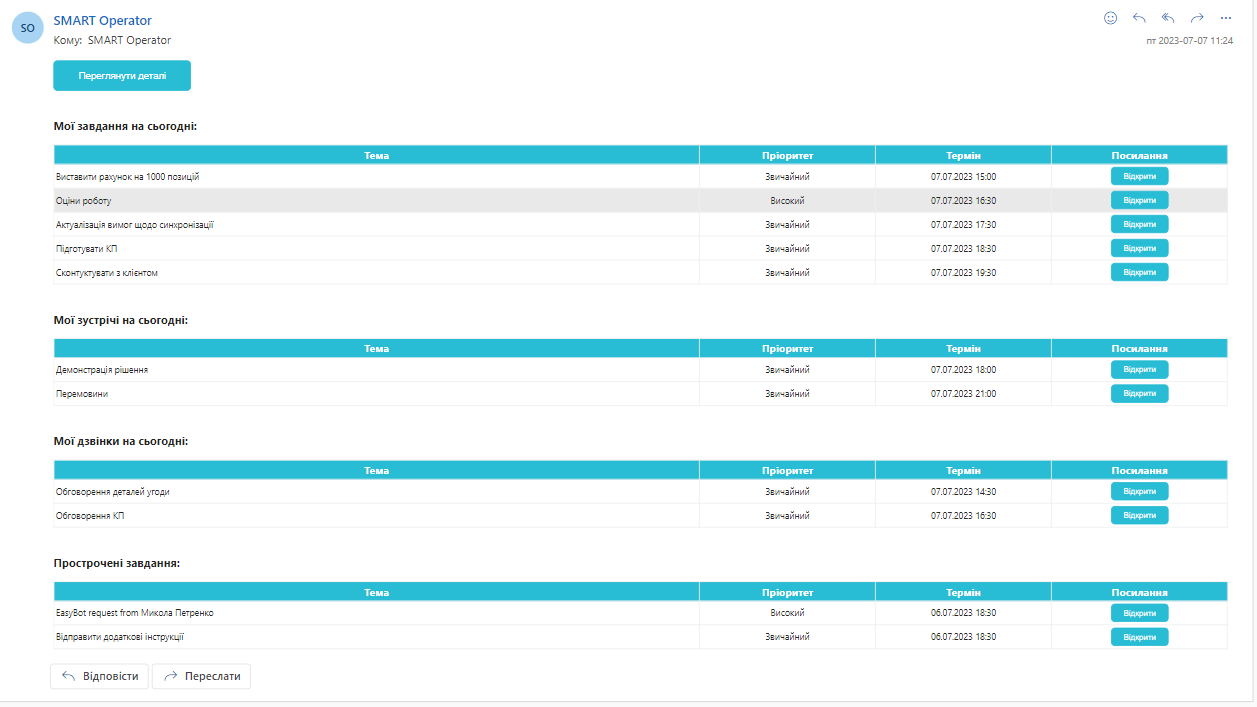Click Відкрити for 'Відправити додаткові інструкції'
This screenshot has width=1257, height=707.
(1139, 637)
